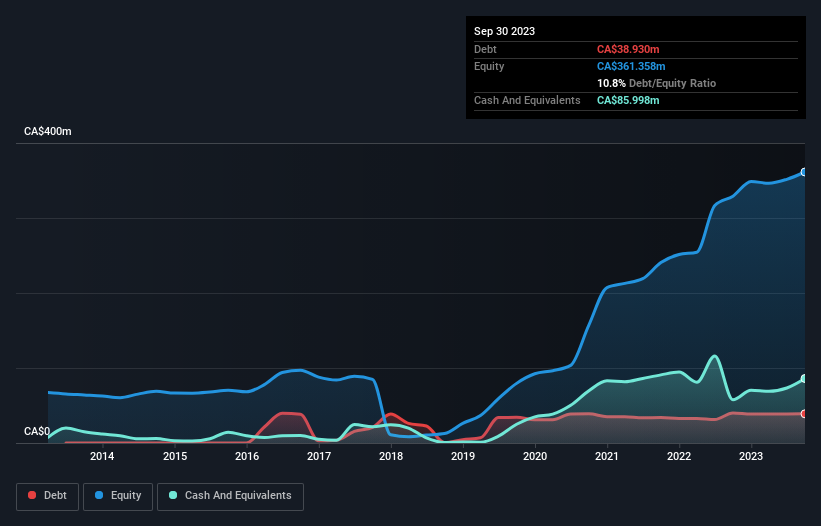Click the 2019 x-axis label
This screenshot has width=821, height=526.
[463, 456]
